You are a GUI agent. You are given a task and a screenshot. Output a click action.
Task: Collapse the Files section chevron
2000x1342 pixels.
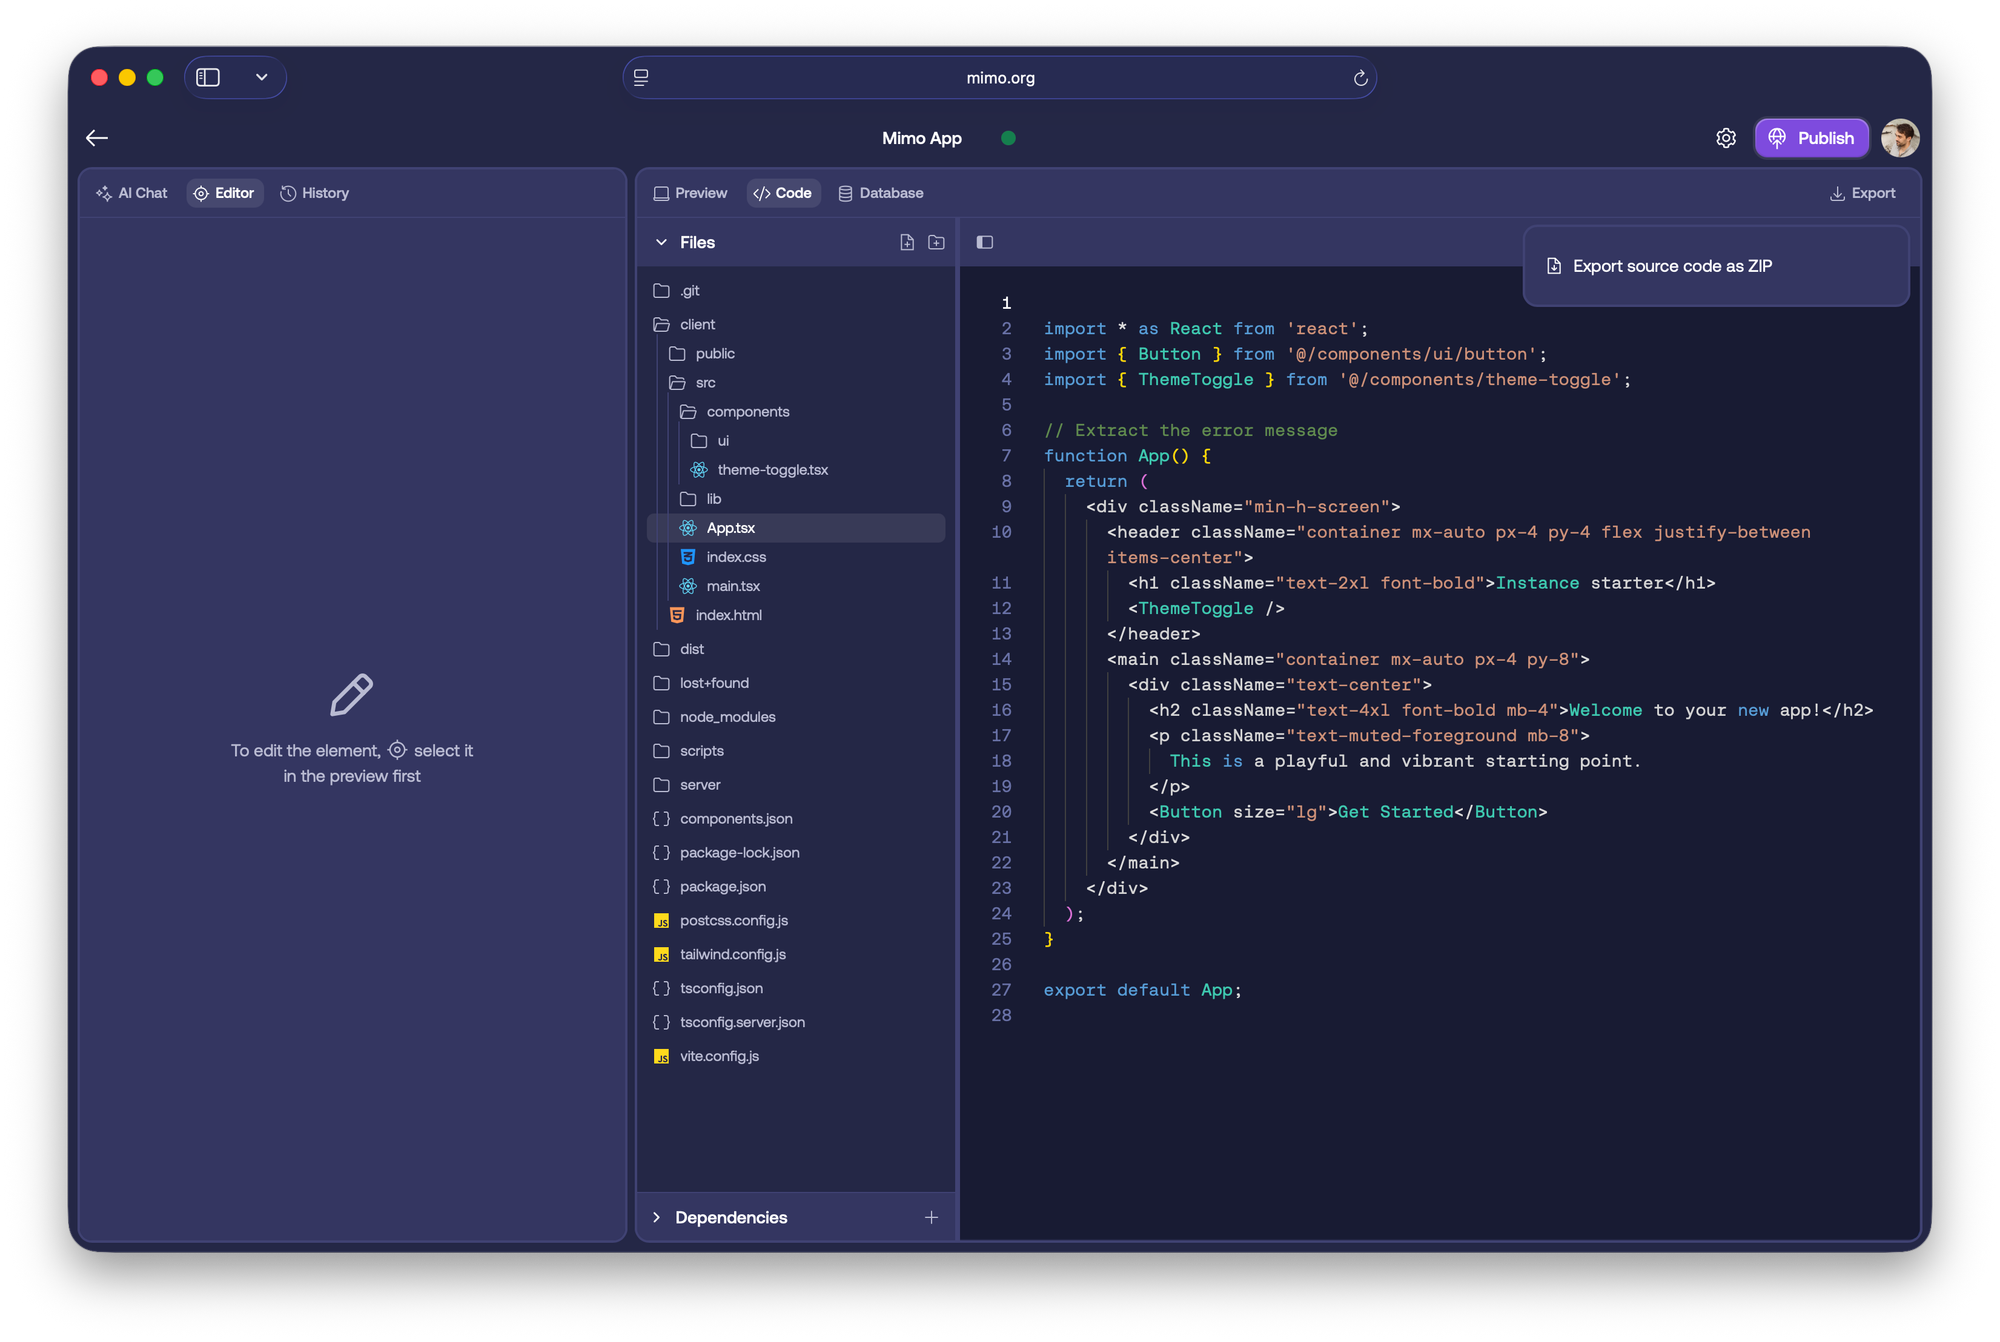(661, 242)
